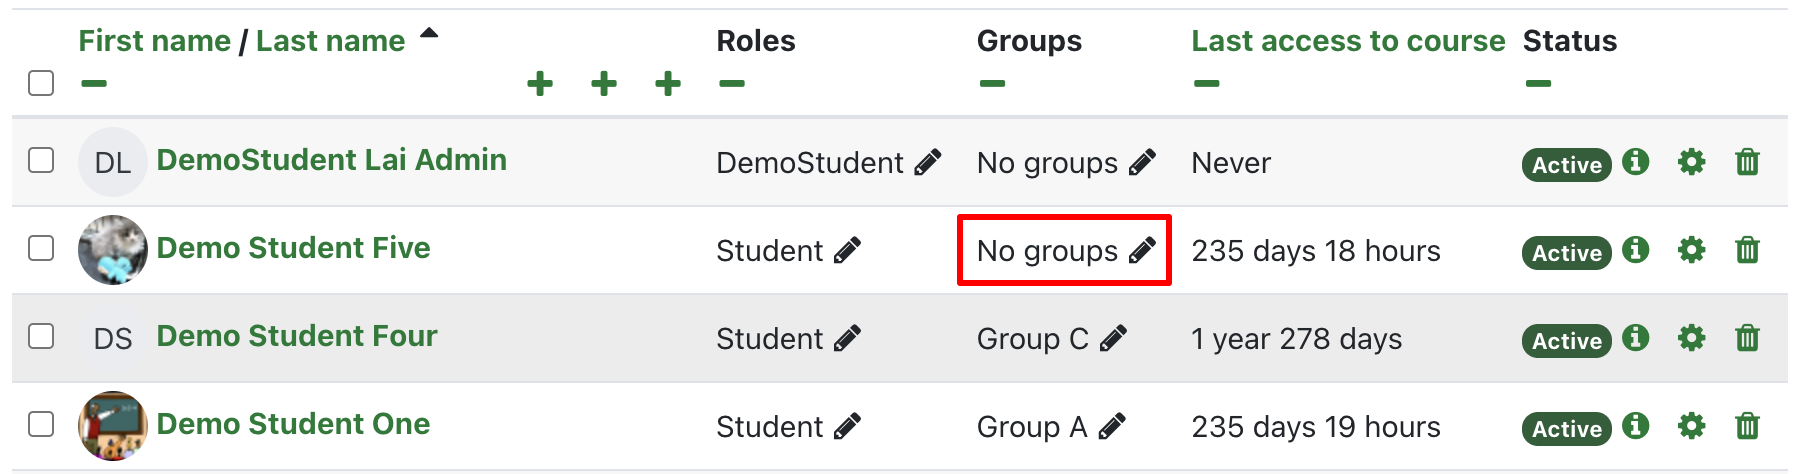Delete Demo Student Four's enrolment with trash icon

(x=1747, y=338)
